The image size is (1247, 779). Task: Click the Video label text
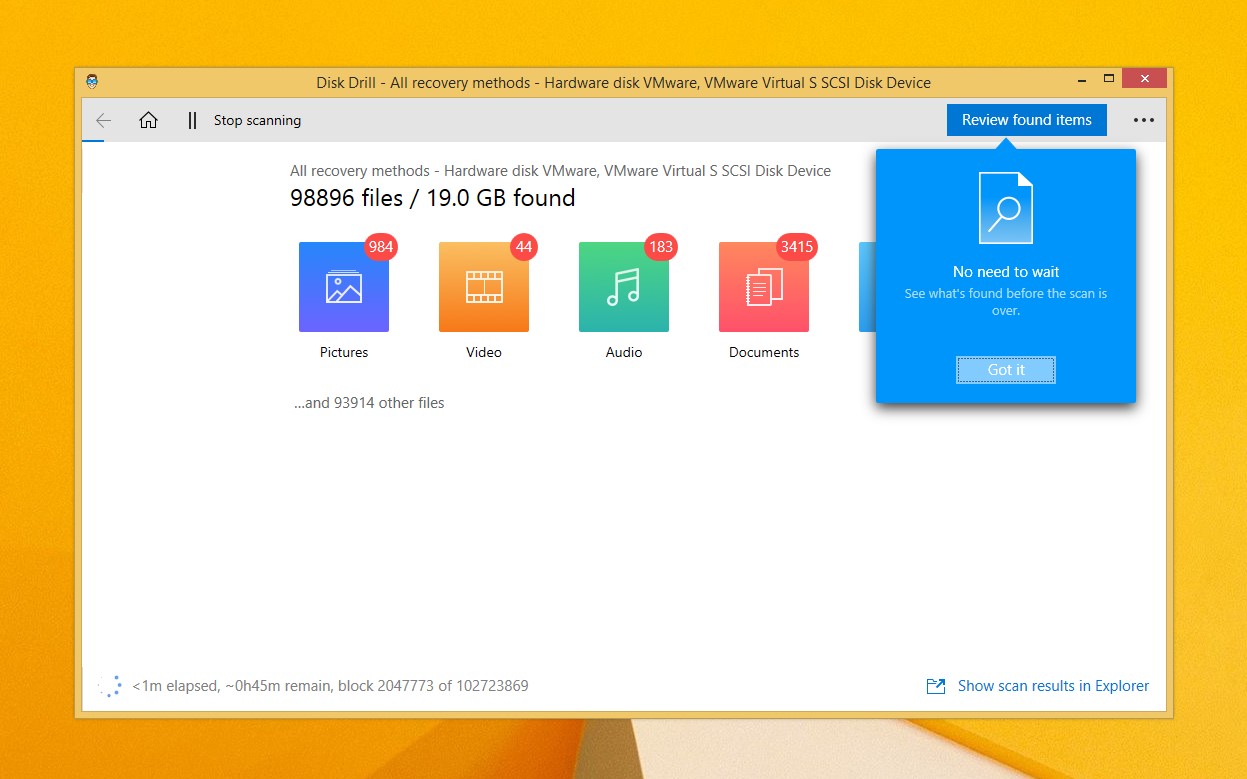484,352
